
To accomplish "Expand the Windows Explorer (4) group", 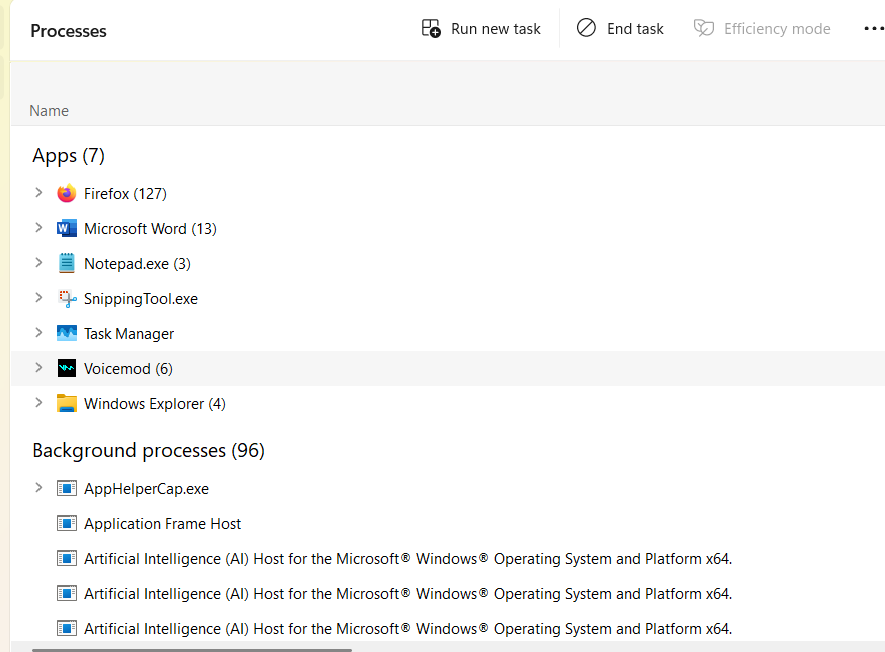I will [38, 402].
